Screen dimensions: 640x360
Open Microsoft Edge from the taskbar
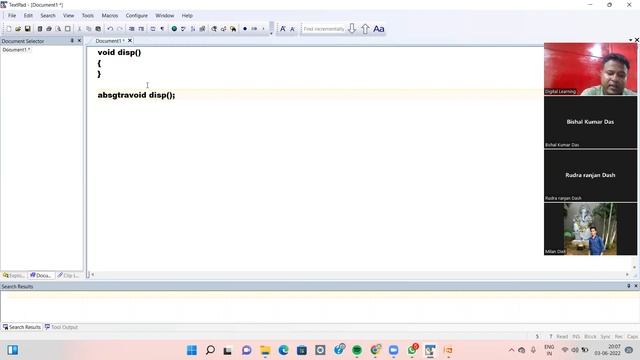coord(283,350)
